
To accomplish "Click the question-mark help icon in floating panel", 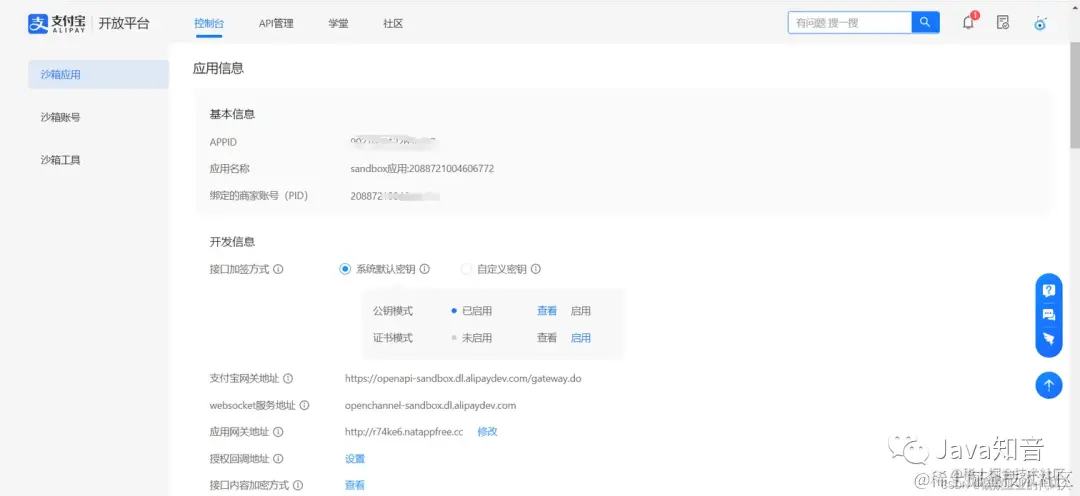I will coord(1049,290).
